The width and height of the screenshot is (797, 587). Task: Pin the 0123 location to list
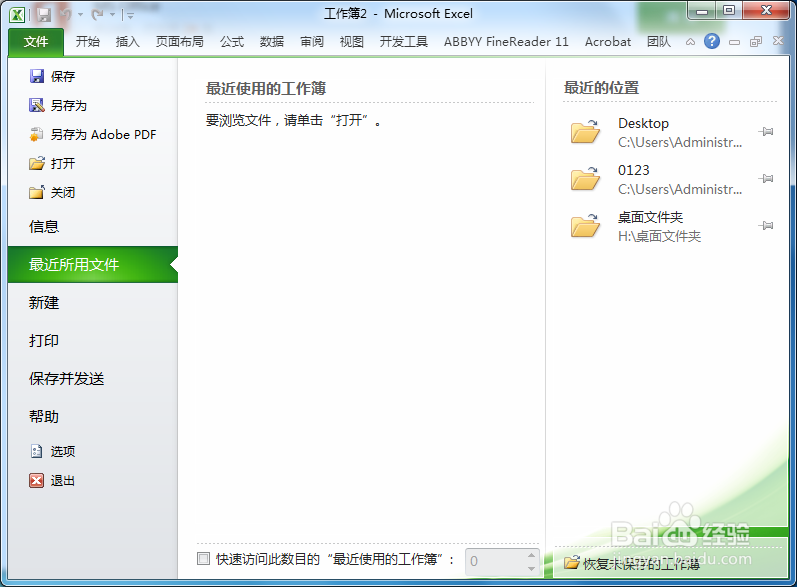pos(766,178)
